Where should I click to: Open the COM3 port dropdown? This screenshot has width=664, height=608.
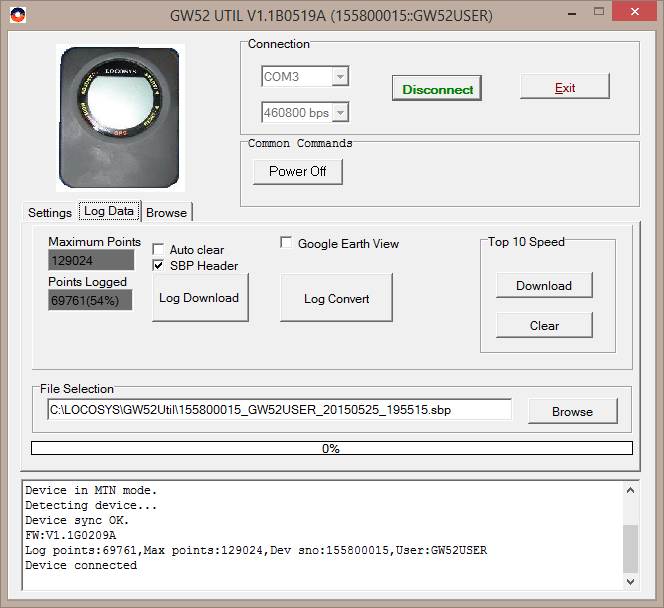point(340,77)
